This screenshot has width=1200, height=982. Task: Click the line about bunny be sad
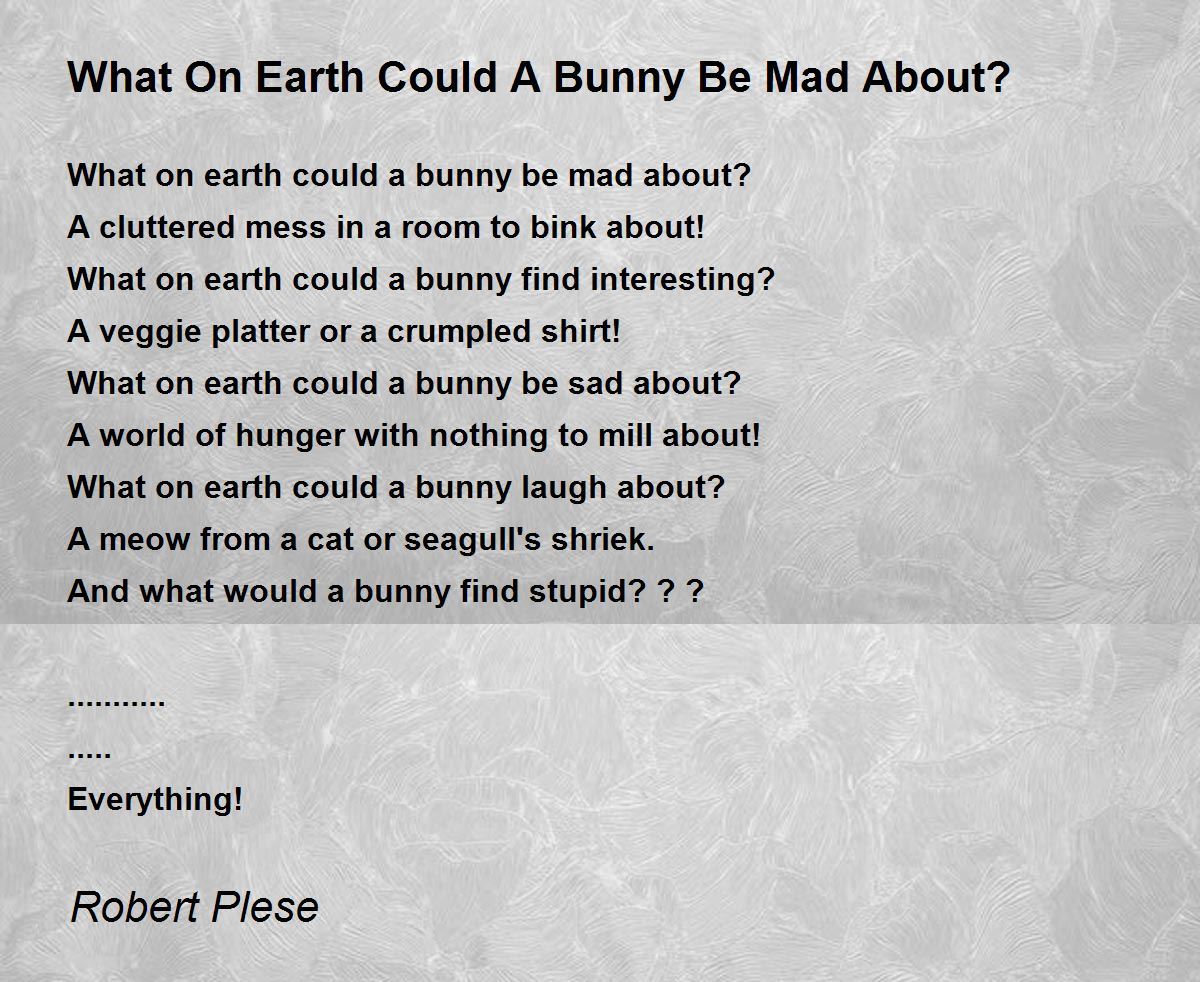click(x=403, y=383)
